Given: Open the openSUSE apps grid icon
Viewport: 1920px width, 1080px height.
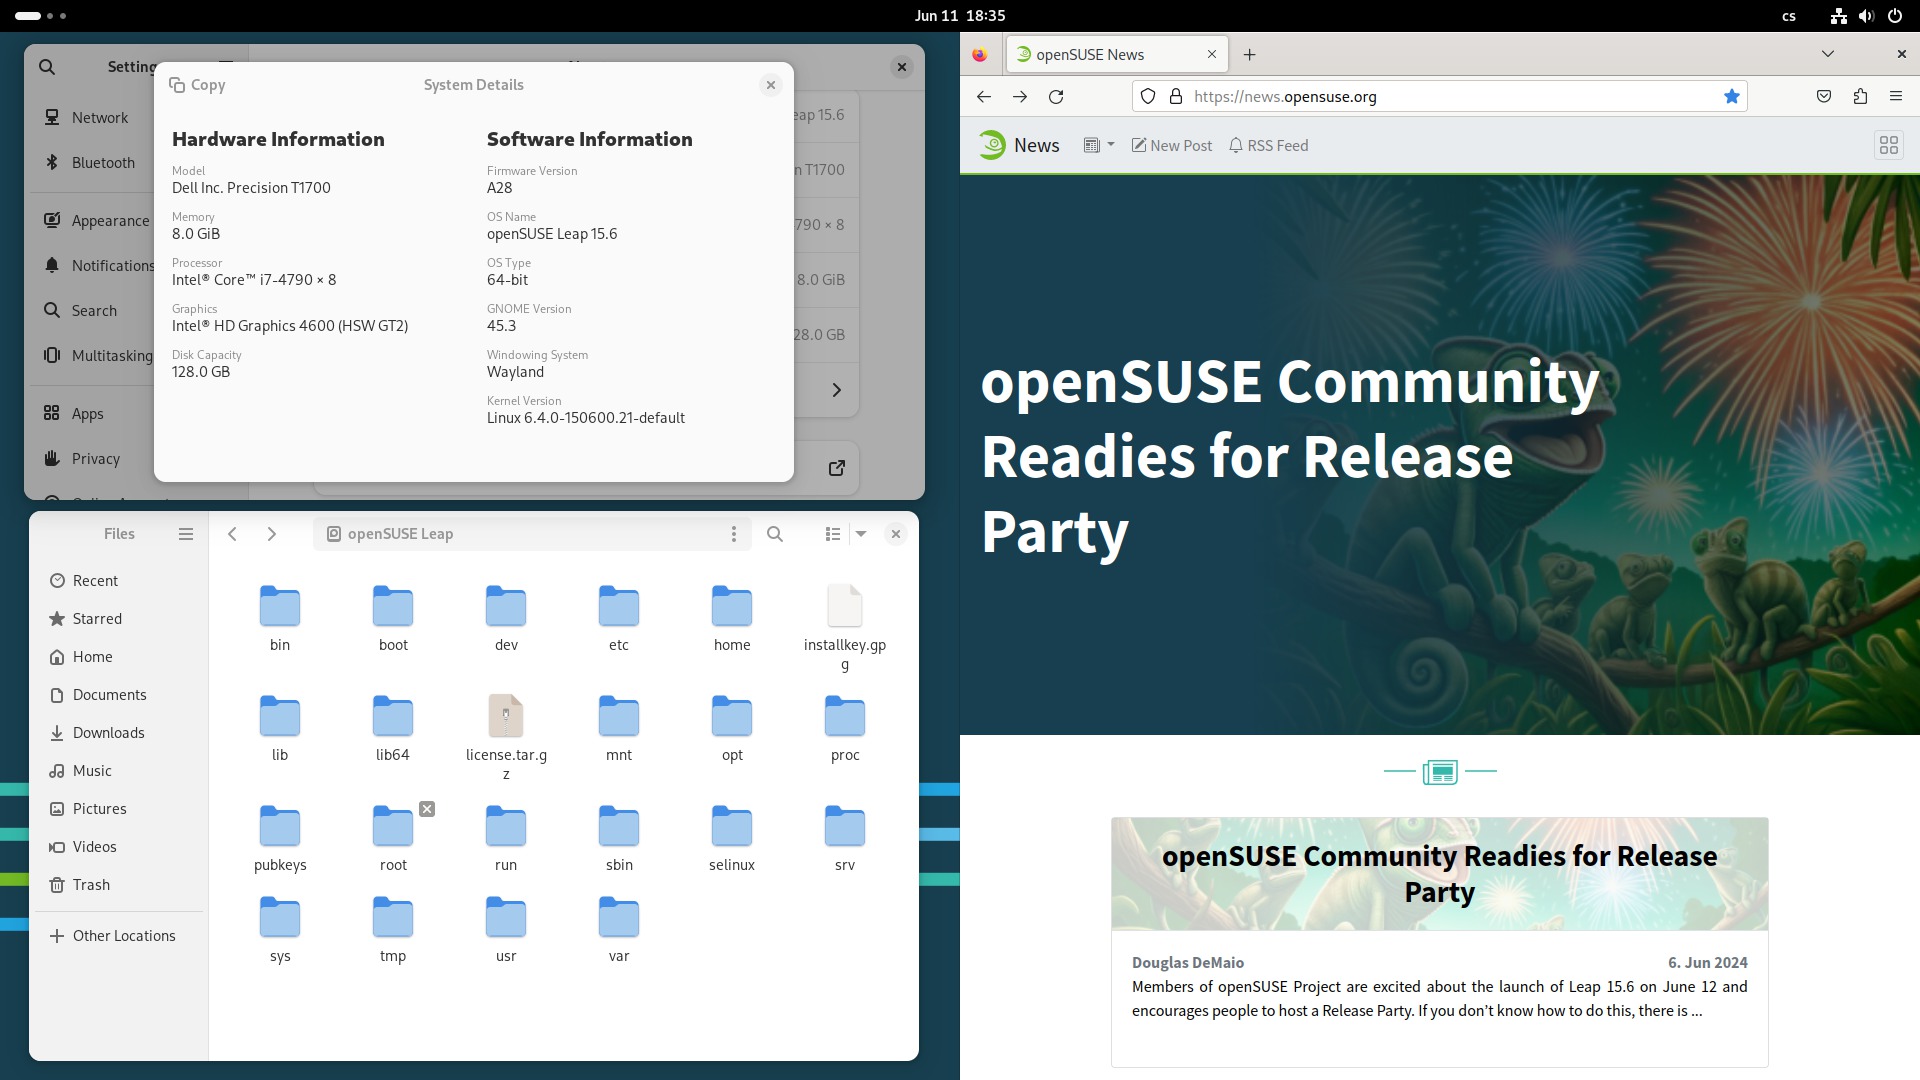Looking at the screenshot, I should pos(1889,146).
